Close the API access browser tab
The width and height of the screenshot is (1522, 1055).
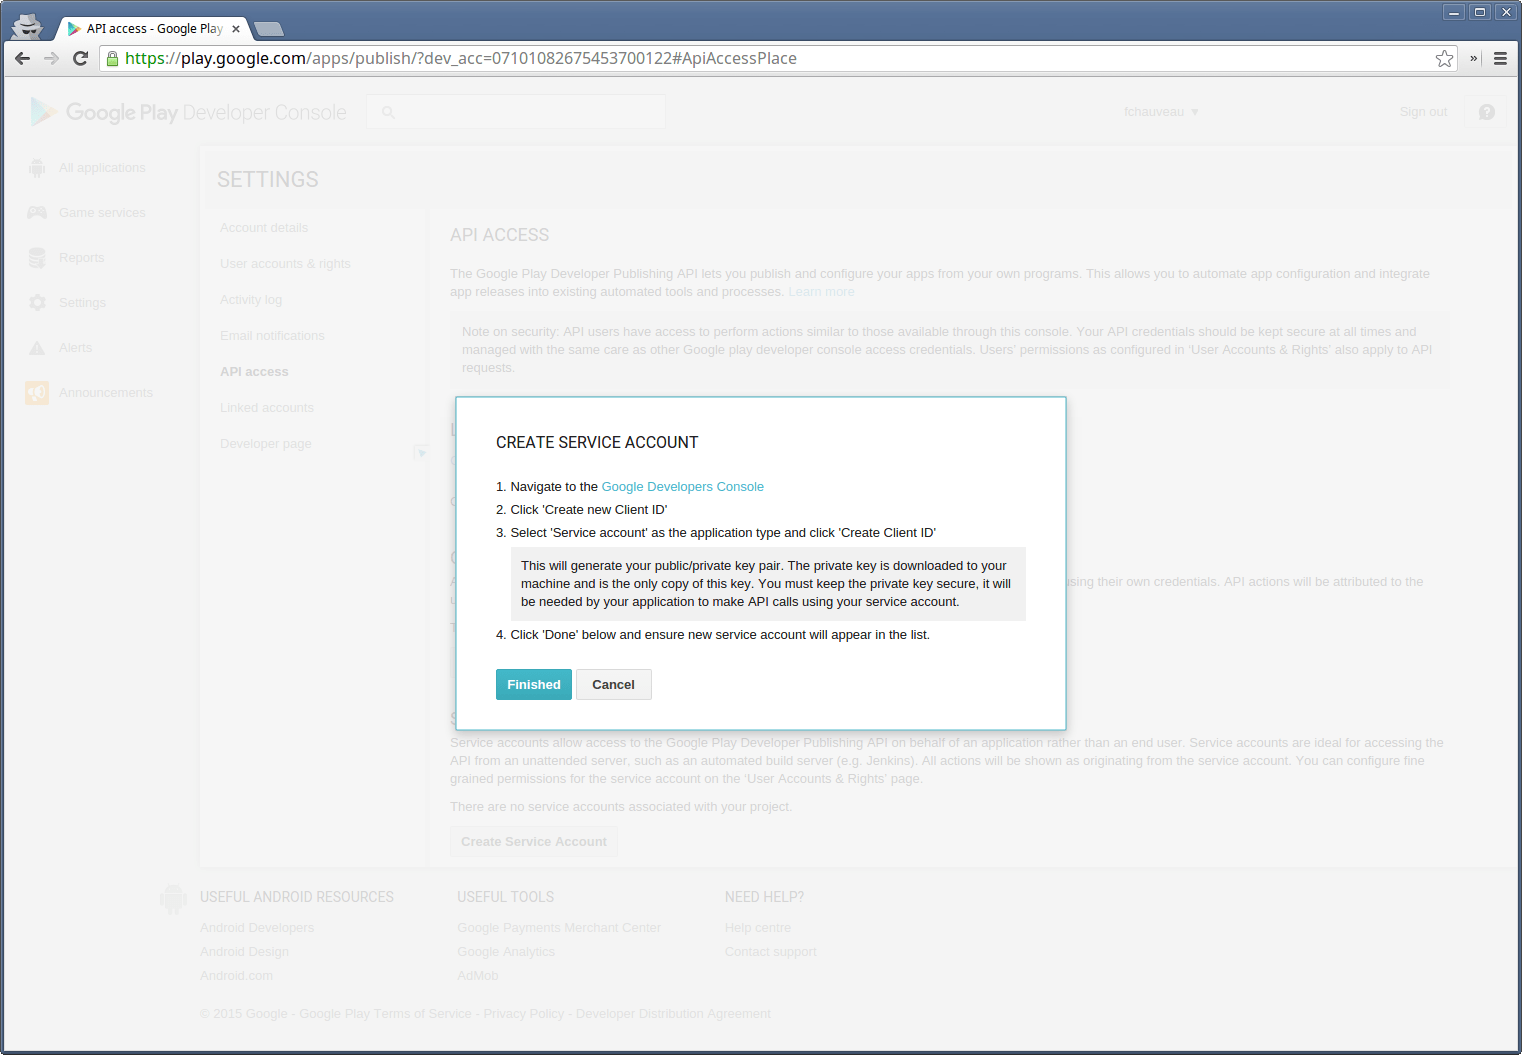point(236,29)
